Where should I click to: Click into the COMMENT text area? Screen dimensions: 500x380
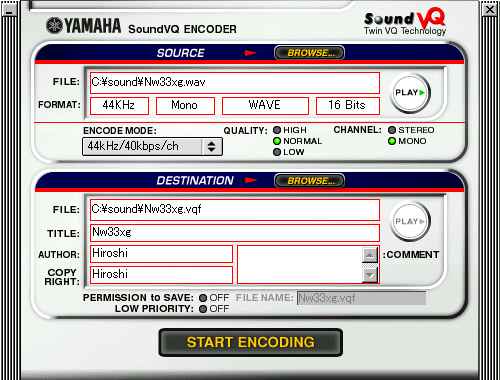click(x=299, y=265)
